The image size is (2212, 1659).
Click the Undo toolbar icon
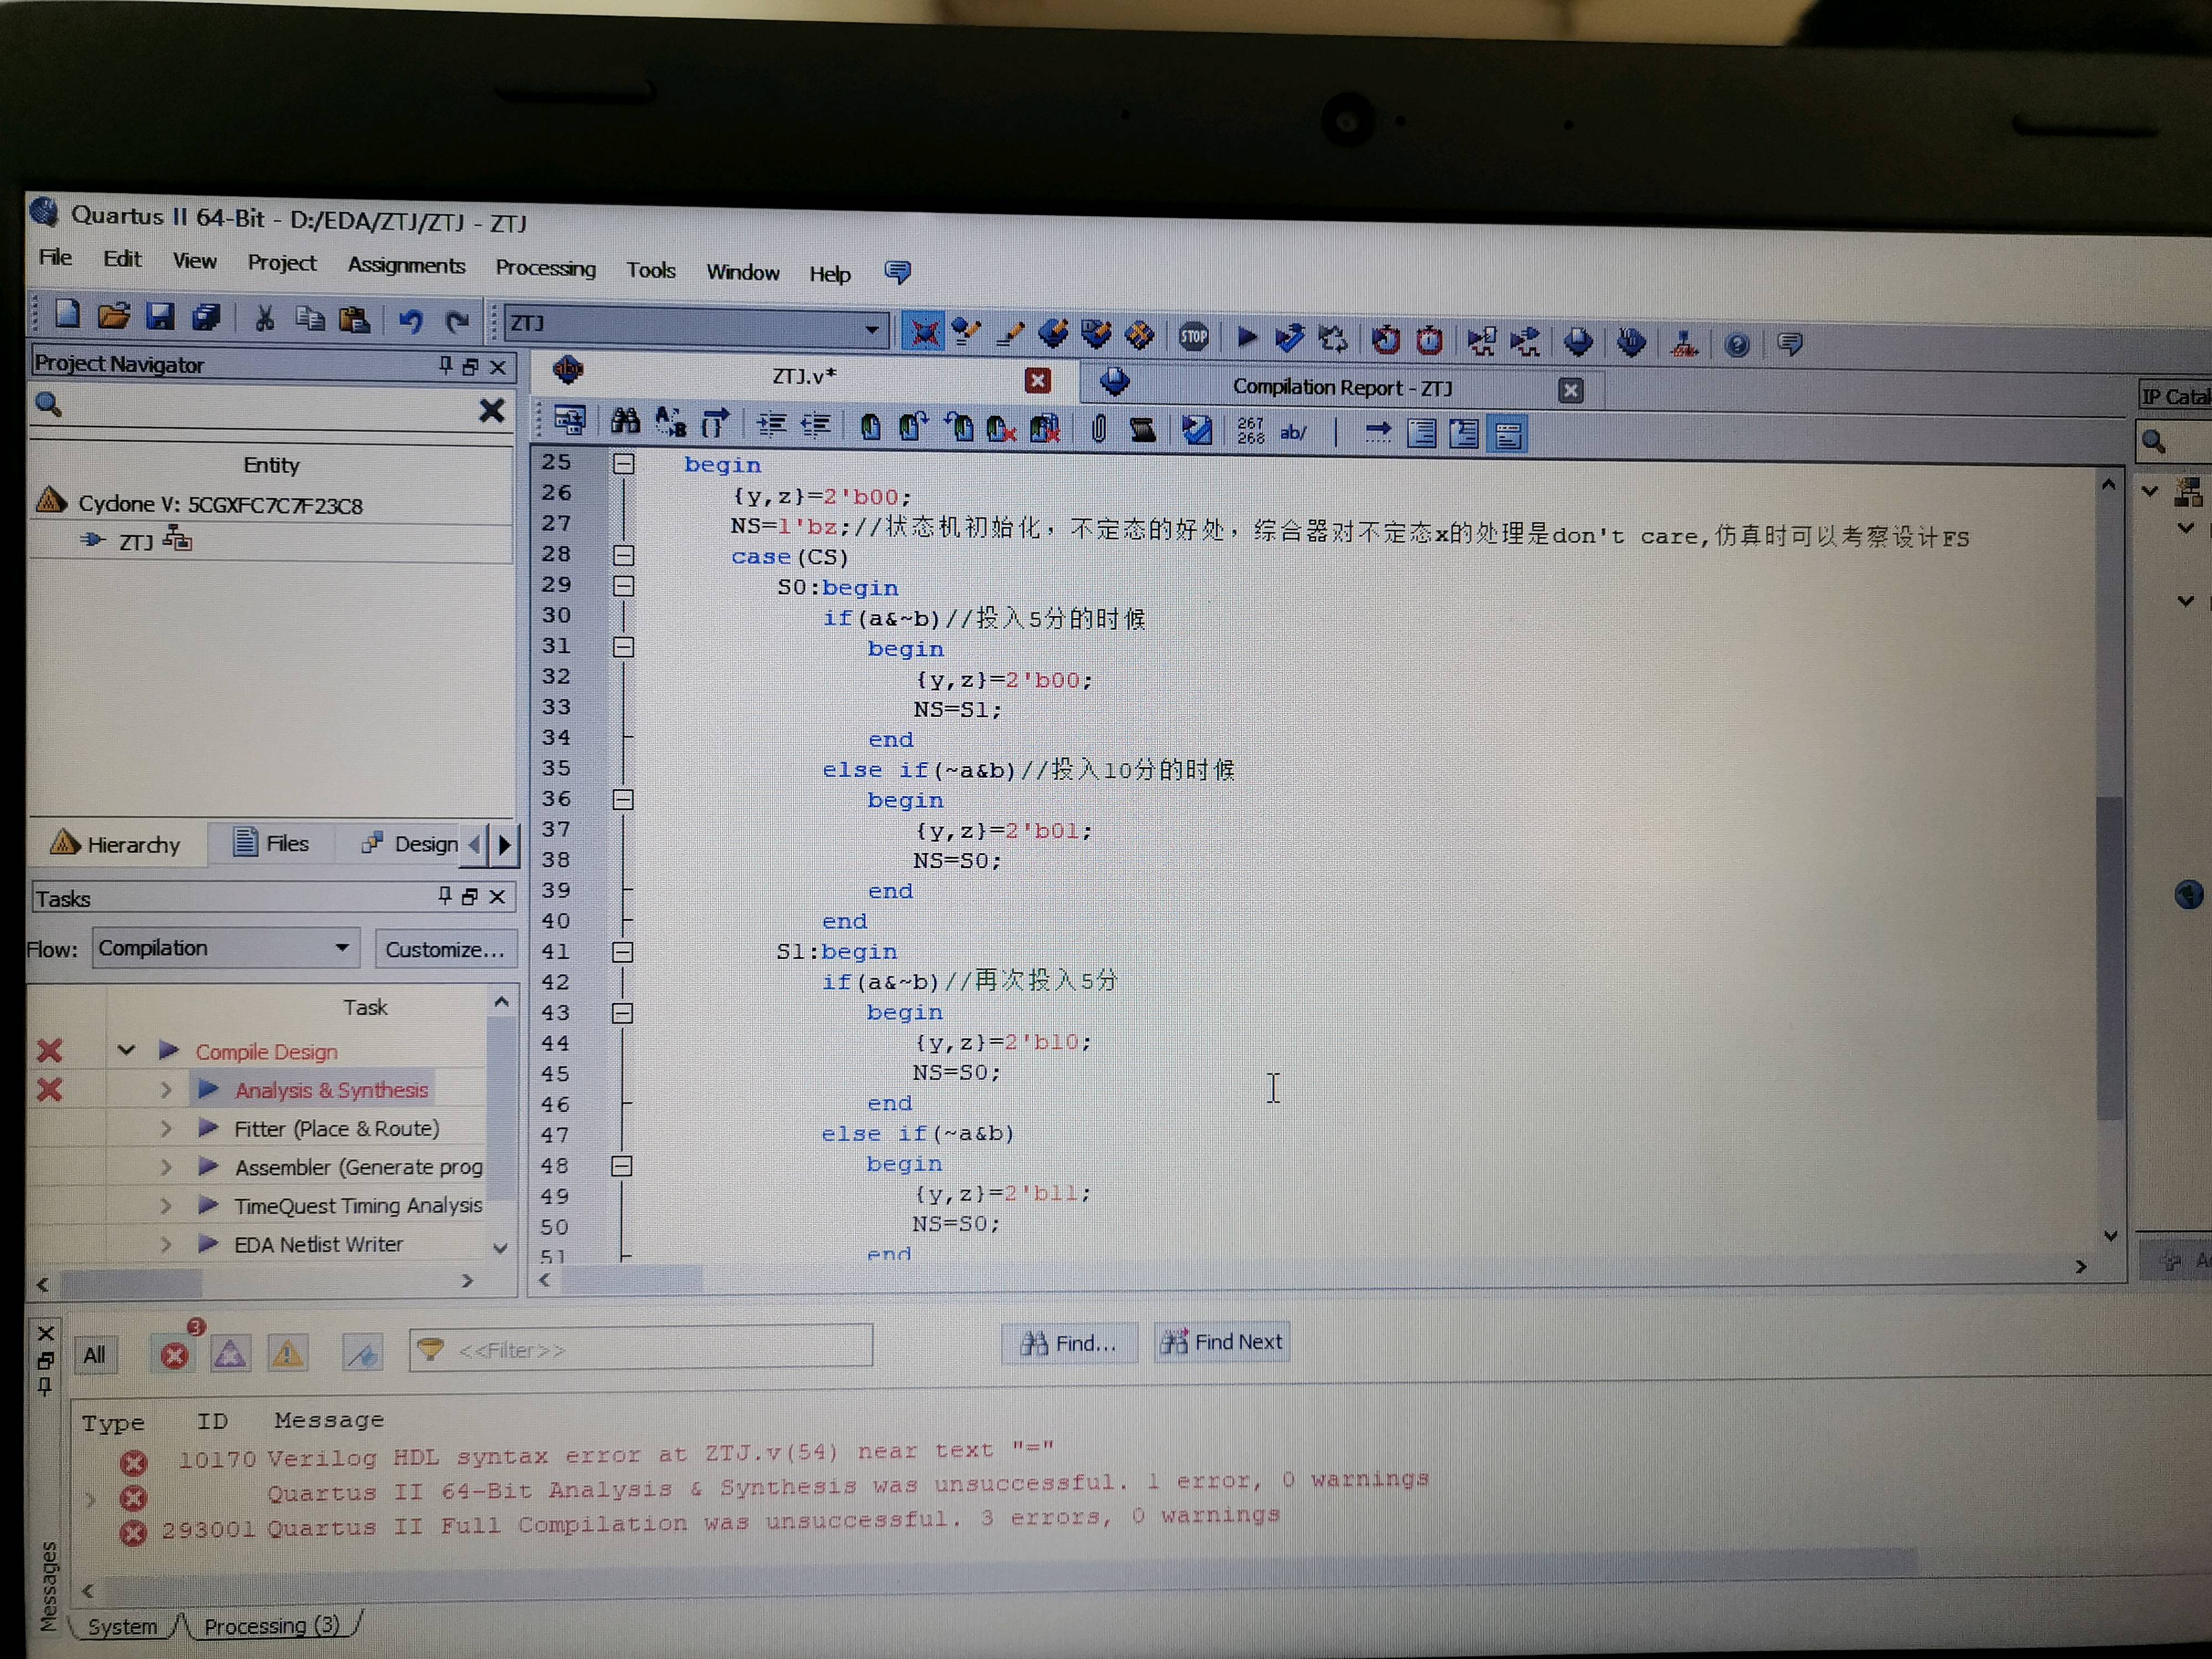pyautogui.click(x=410, y=321)
